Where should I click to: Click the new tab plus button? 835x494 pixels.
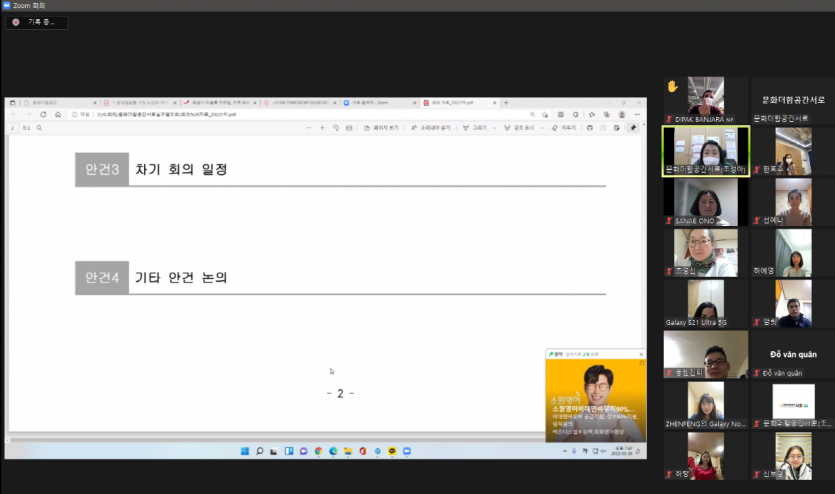(x=506, y=103)
